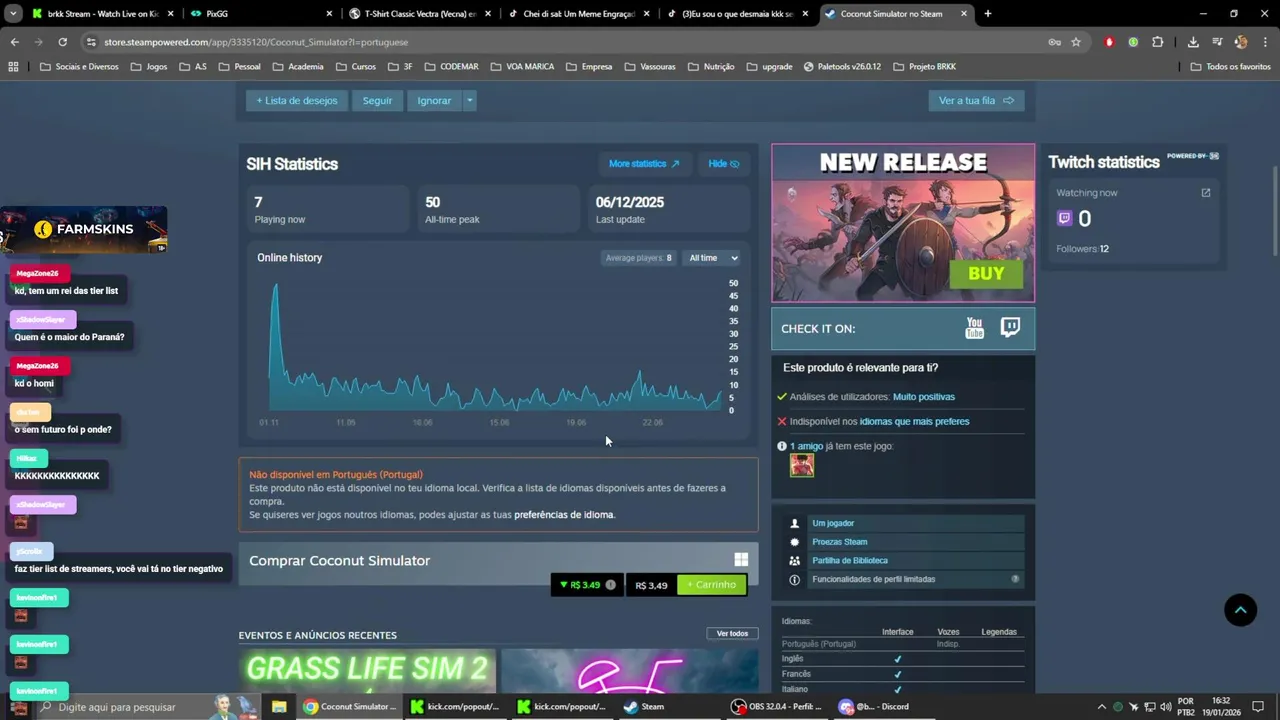This screenshot has height=720, width=1280.
Task: Open File Explorer from the taskbar
Action: point(279,706)
